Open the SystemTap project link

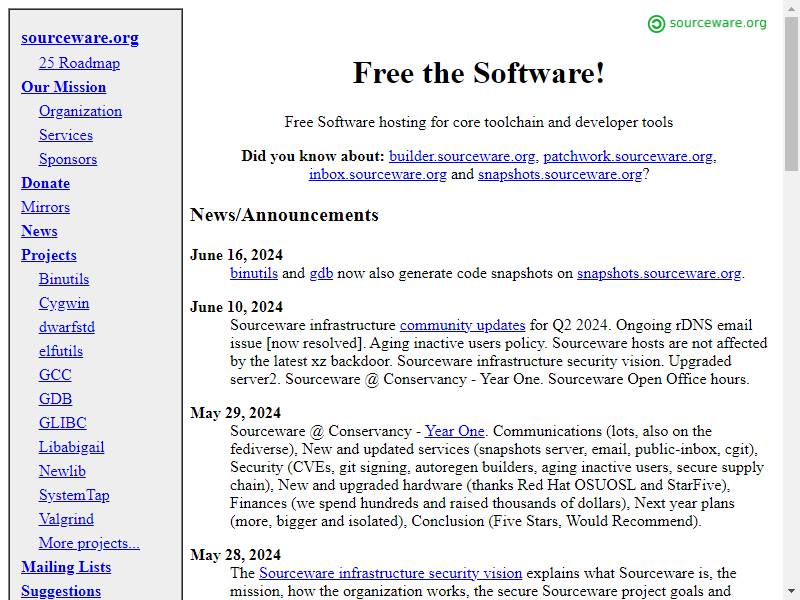[x=74, y=494]
